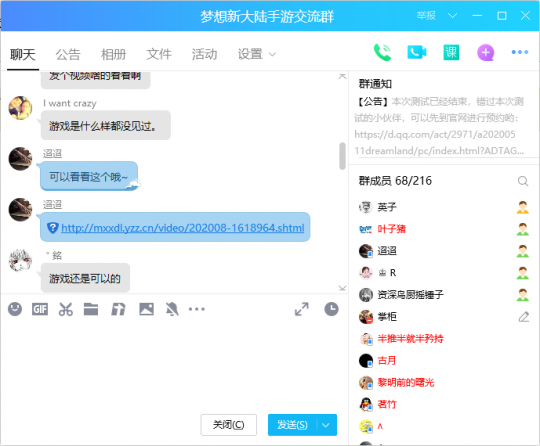Toggle the muted bell notification icon

pos(172,309)
